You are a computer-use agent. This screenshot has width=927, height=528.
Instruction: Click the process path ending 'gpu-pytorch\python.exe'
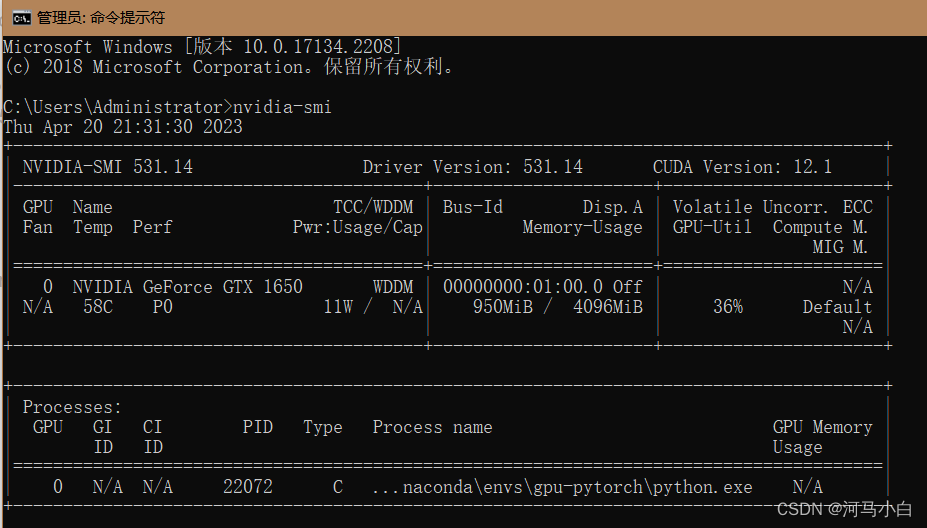(563, 487)
